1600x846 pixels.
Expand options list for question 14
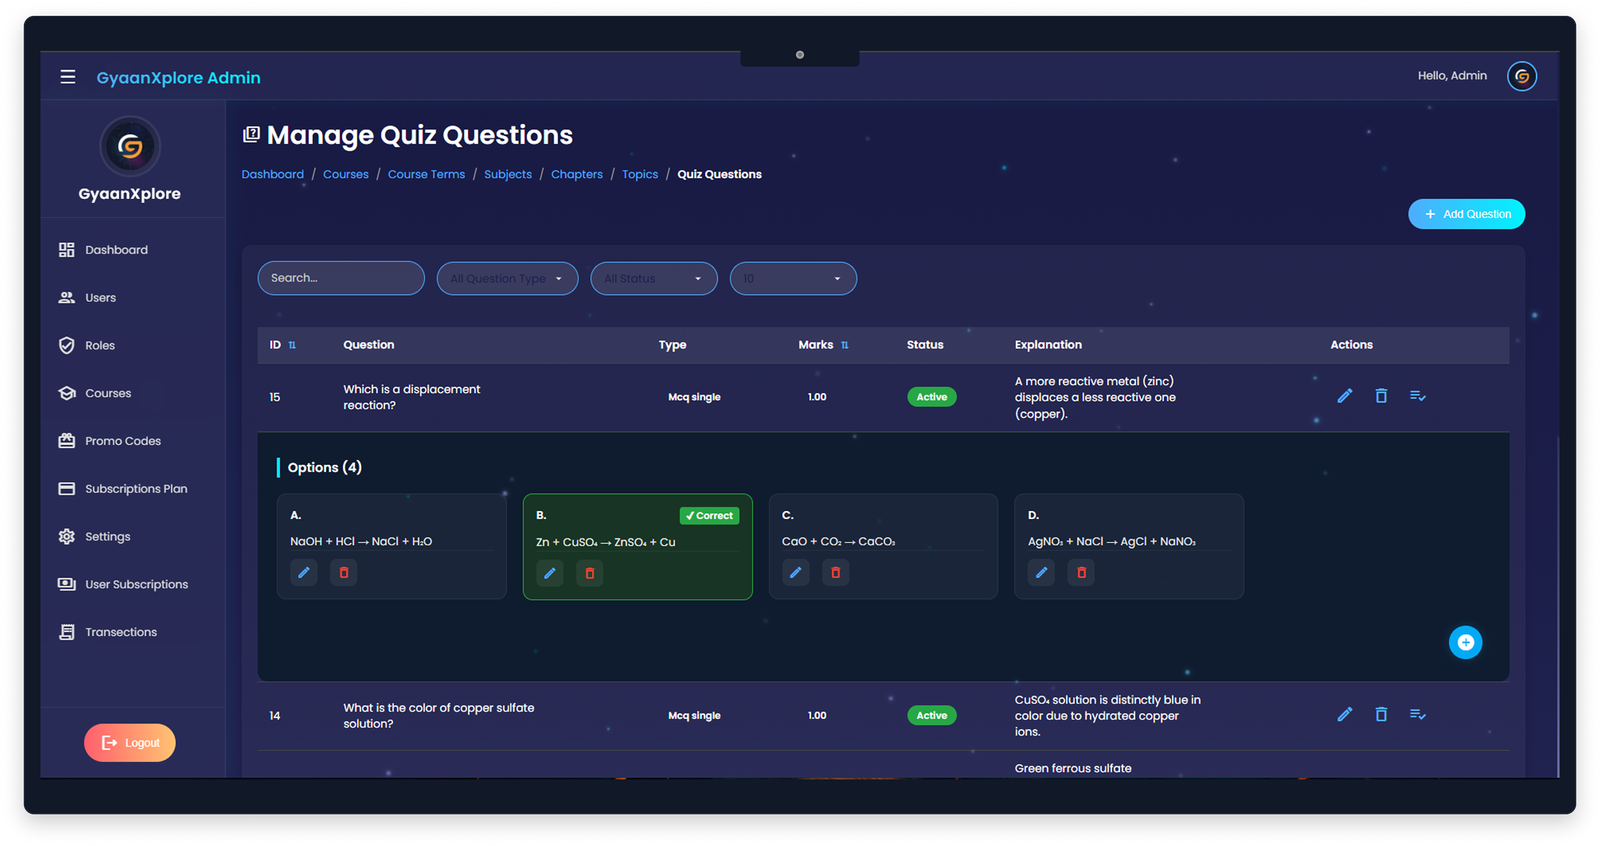(x=1417, y=714)
